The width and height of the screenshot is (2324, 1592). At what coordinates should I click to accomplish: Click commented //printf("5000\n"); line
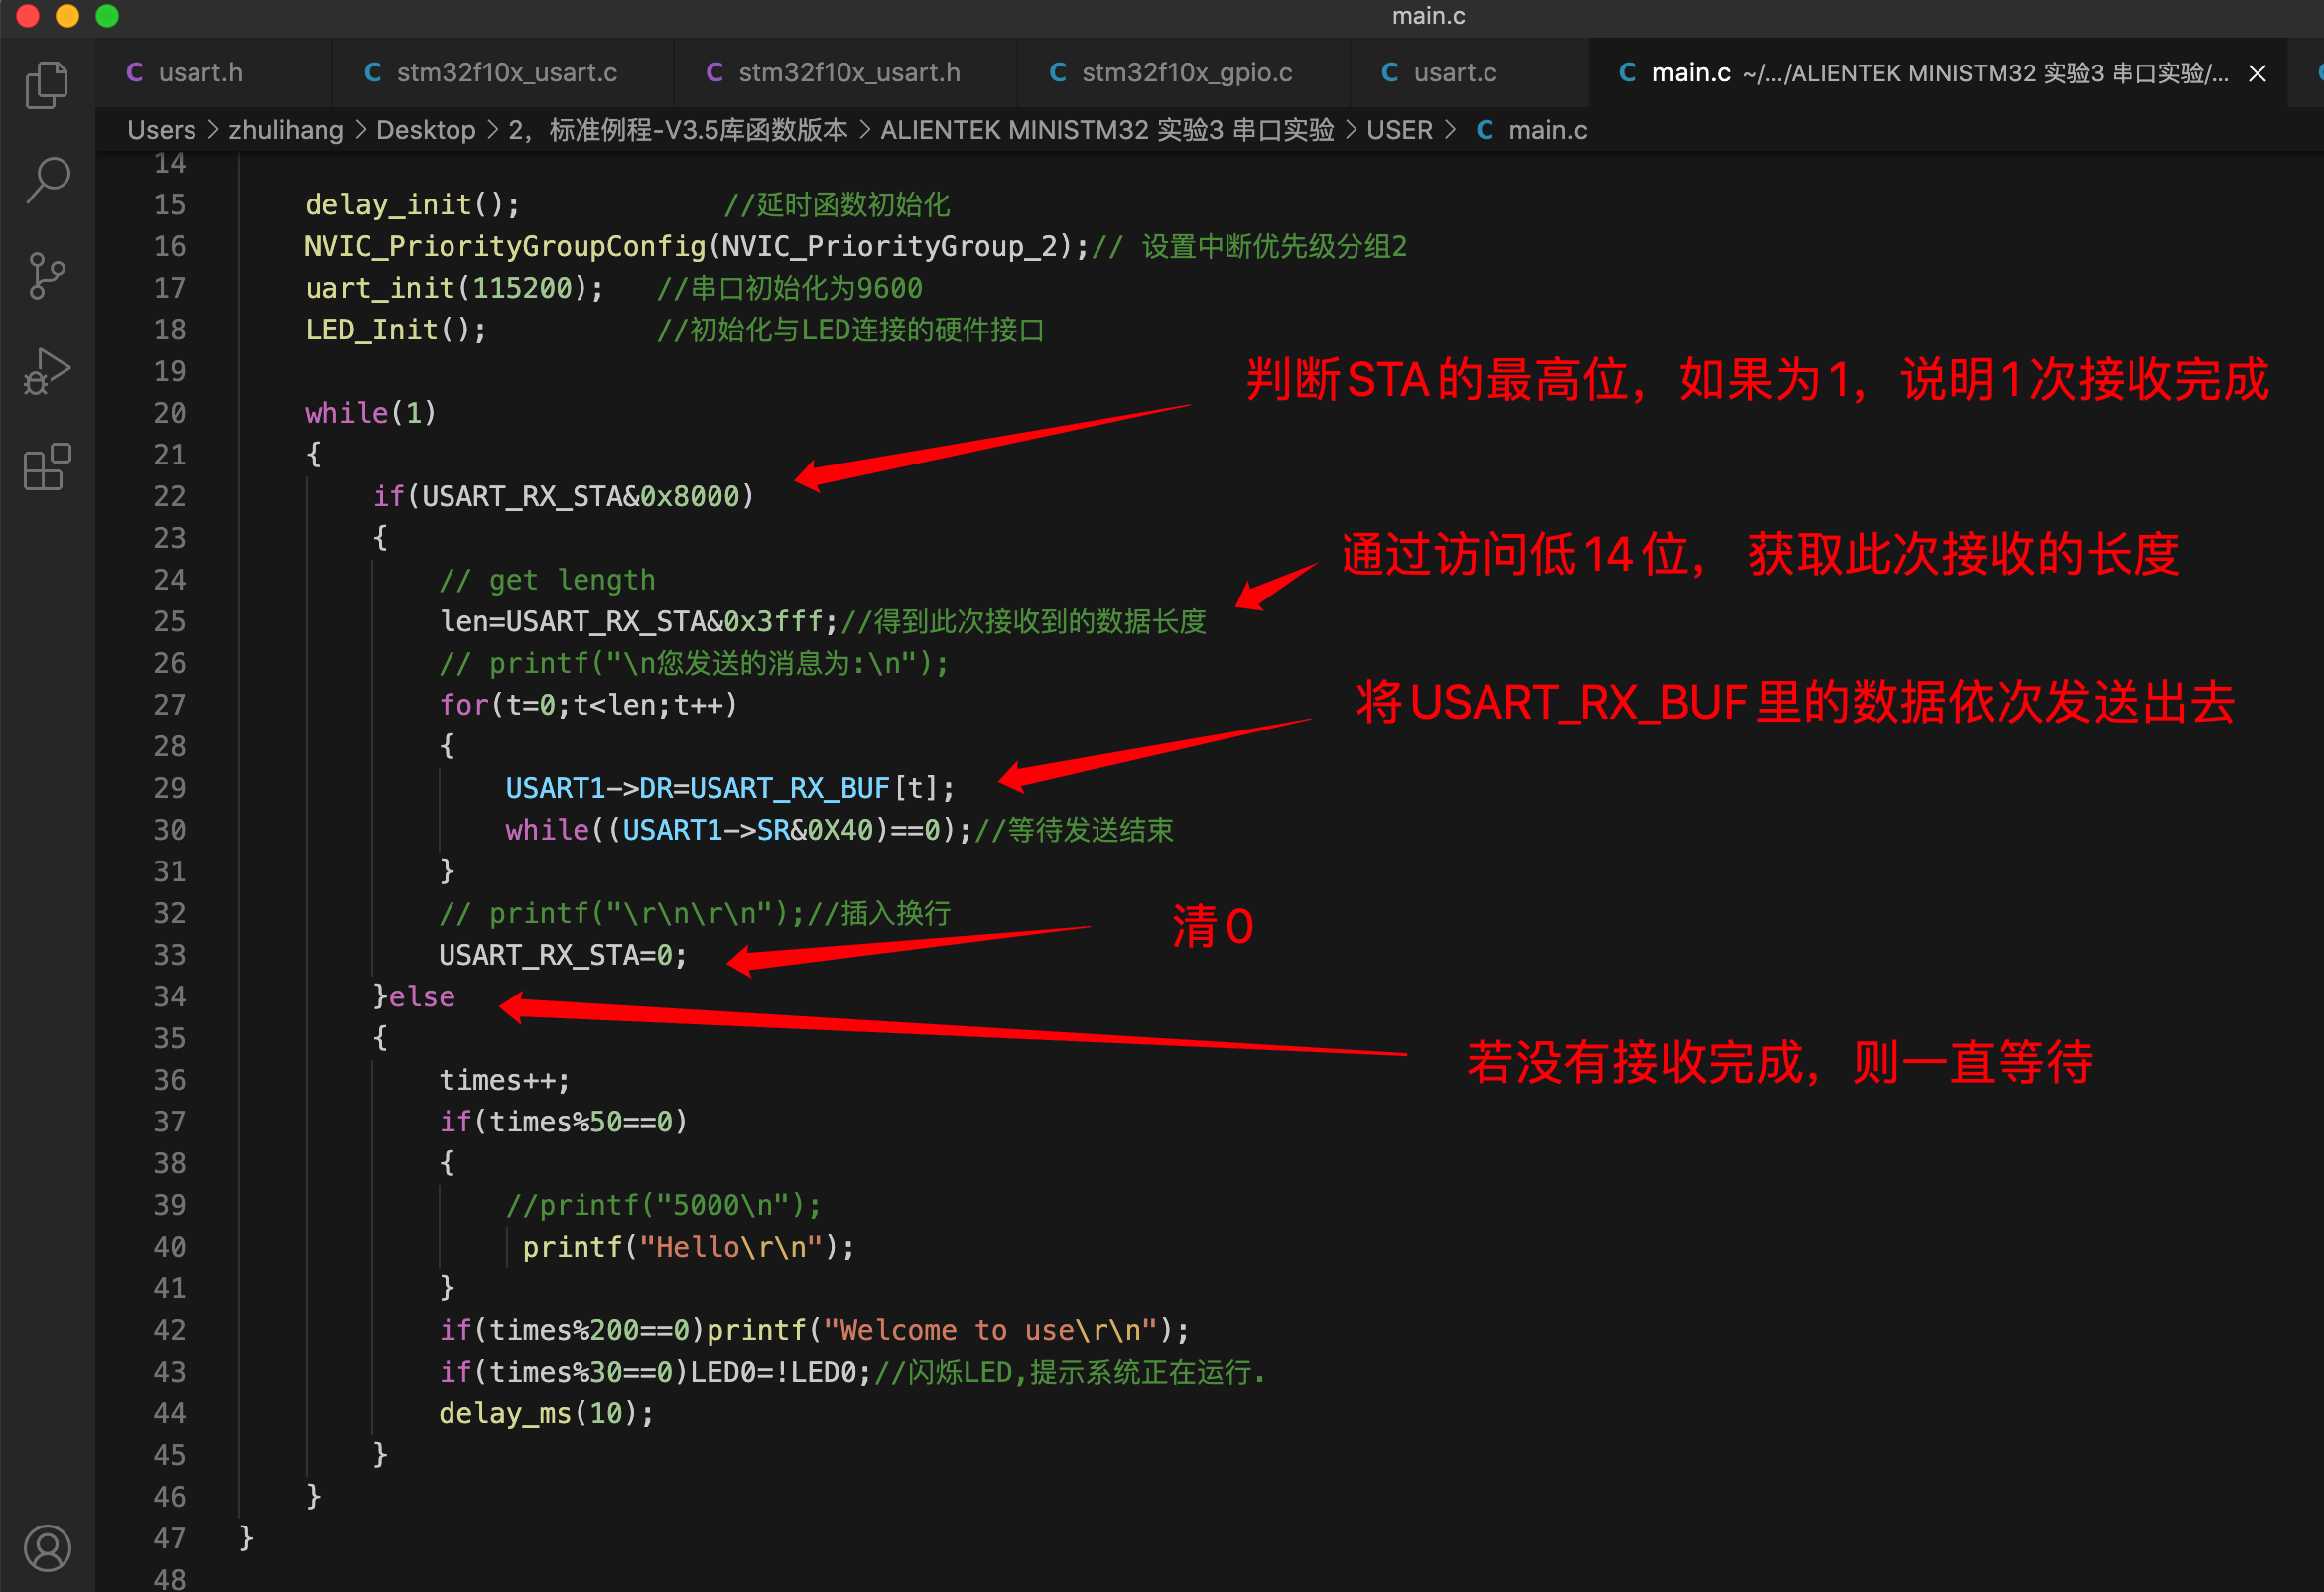click(663, 1205)
